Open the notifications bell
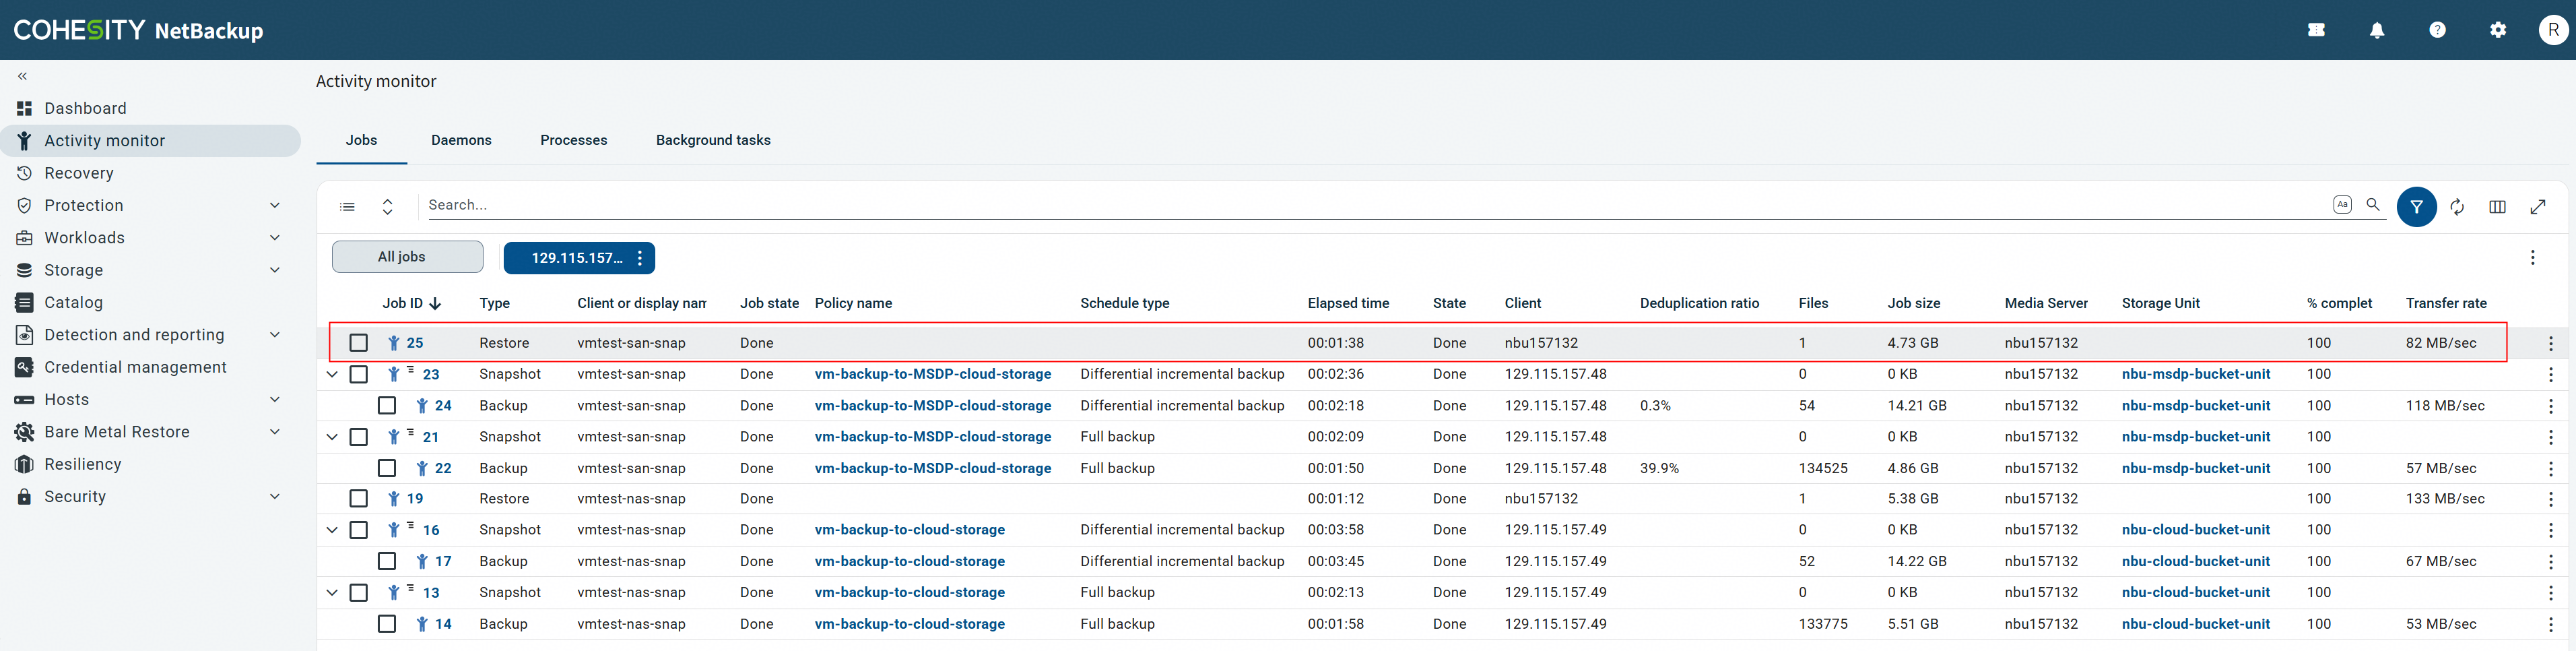The image size is (2576, 651). (x=2377, y=30)
